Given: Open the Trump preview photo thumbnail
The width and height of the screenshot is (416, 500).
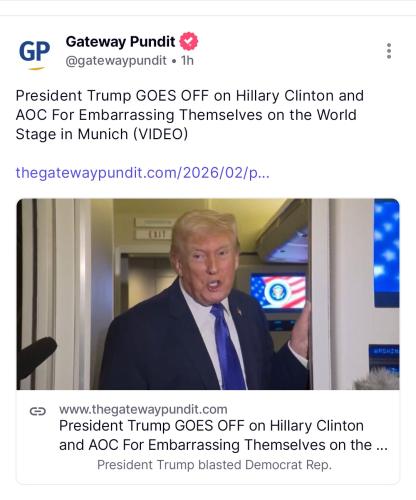Looking at the screenshot, I should tap(208, 294).
